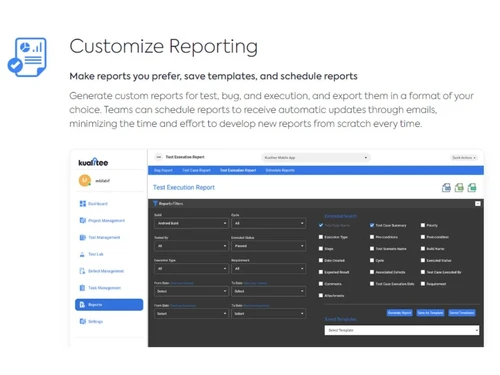Viewport: 500px width, 375px height.
Task: Open the Execution Type filter dropdown
Action: (x=191, y=269)
